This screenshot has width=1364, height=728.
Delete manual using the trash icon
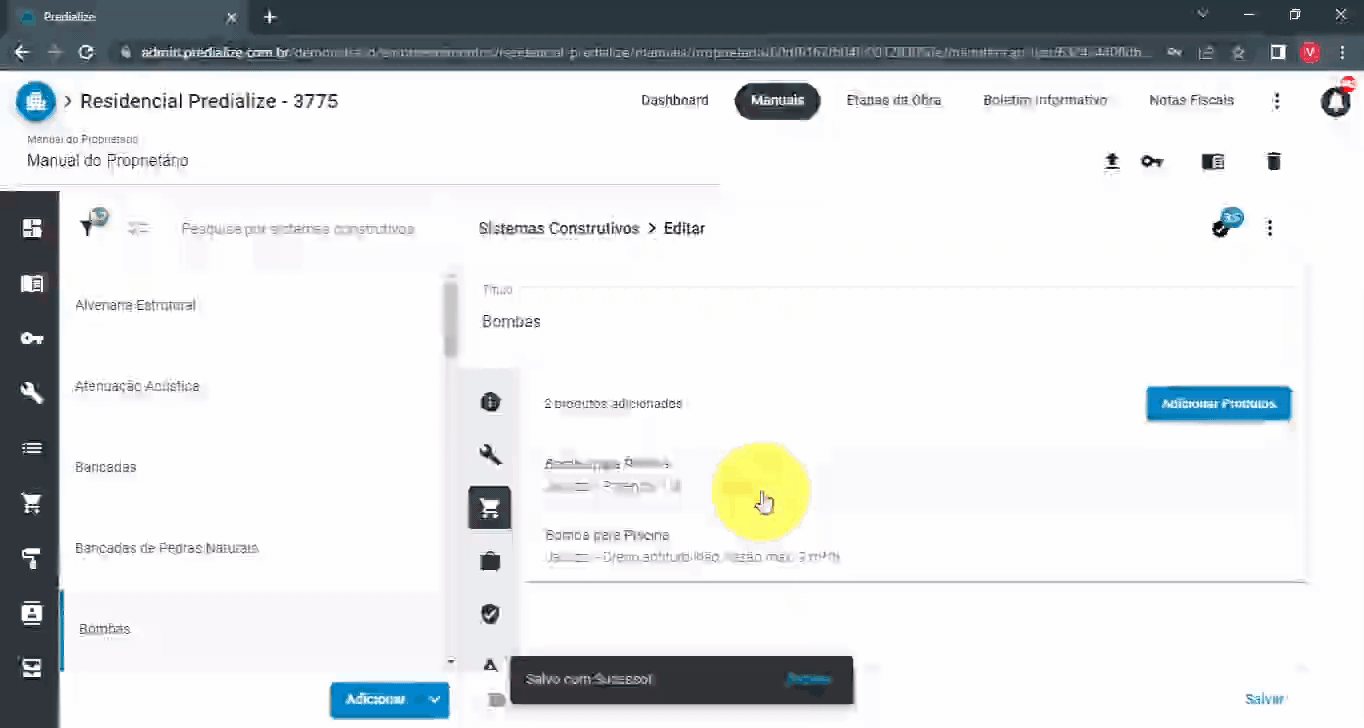1273,161
